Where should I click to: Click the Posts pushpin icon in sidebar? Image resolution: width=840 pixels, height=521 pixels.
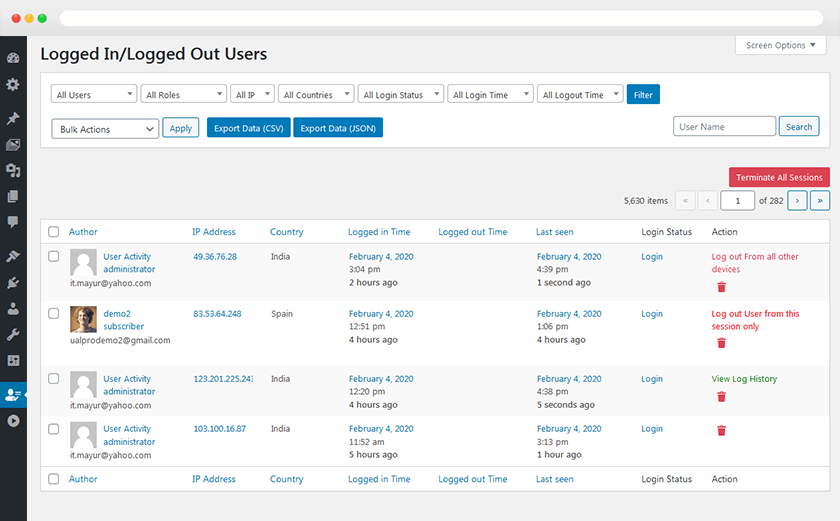tap(13, 119)
